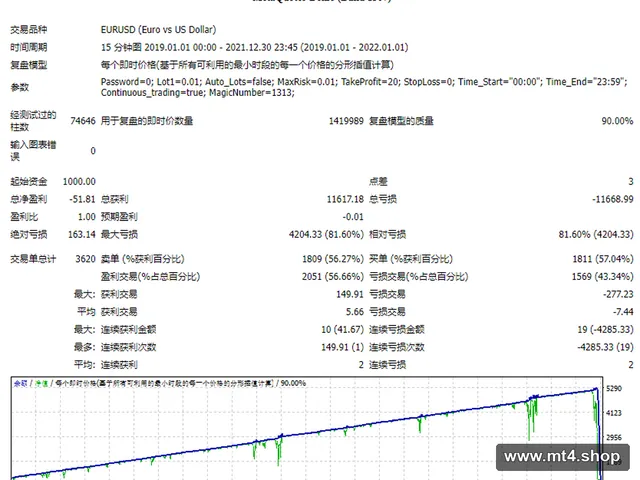Click the '输入图表错误' label
Screen dimensions: 640x480
[x=33, y=151]
